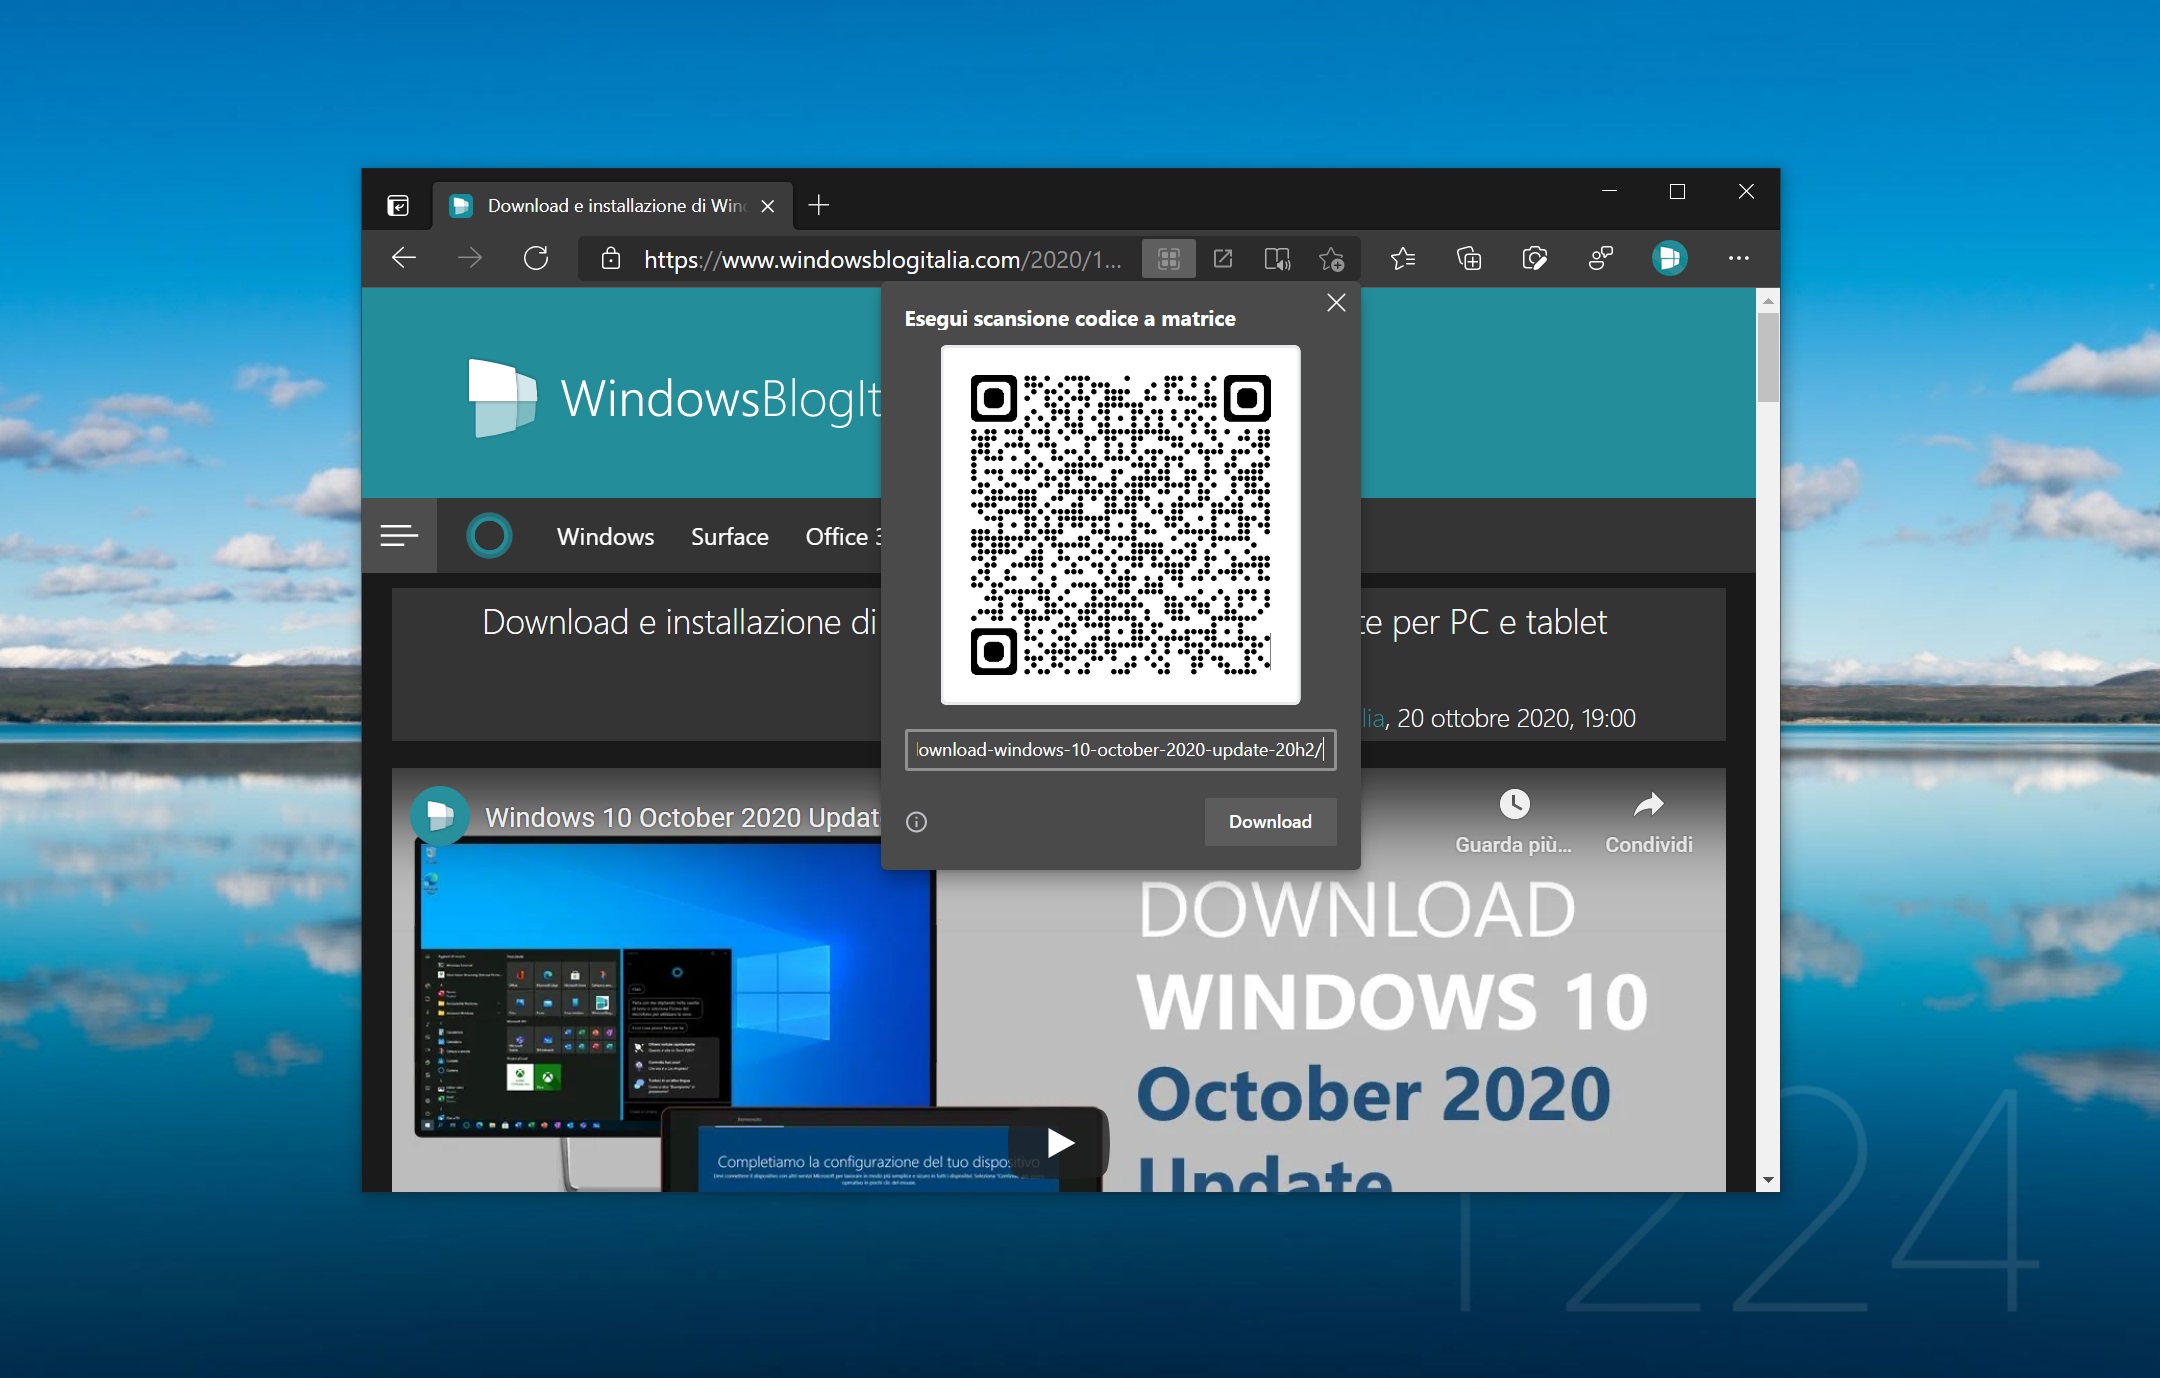Refresh the current page
Viewport: 2160px width, 1378px height.
tap(536, 258)
